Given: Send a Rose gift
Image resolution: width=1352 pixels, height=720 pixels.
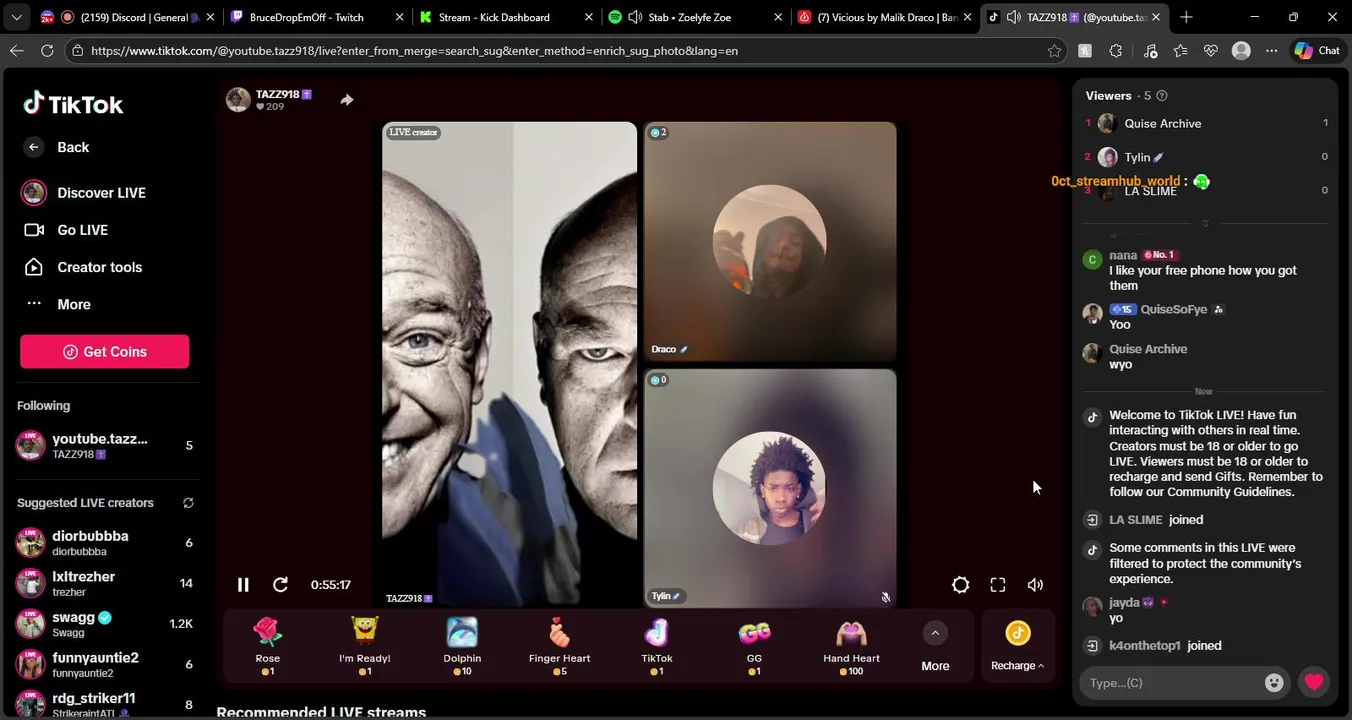Looking at the screenshot, I should (x=268, y=646).
